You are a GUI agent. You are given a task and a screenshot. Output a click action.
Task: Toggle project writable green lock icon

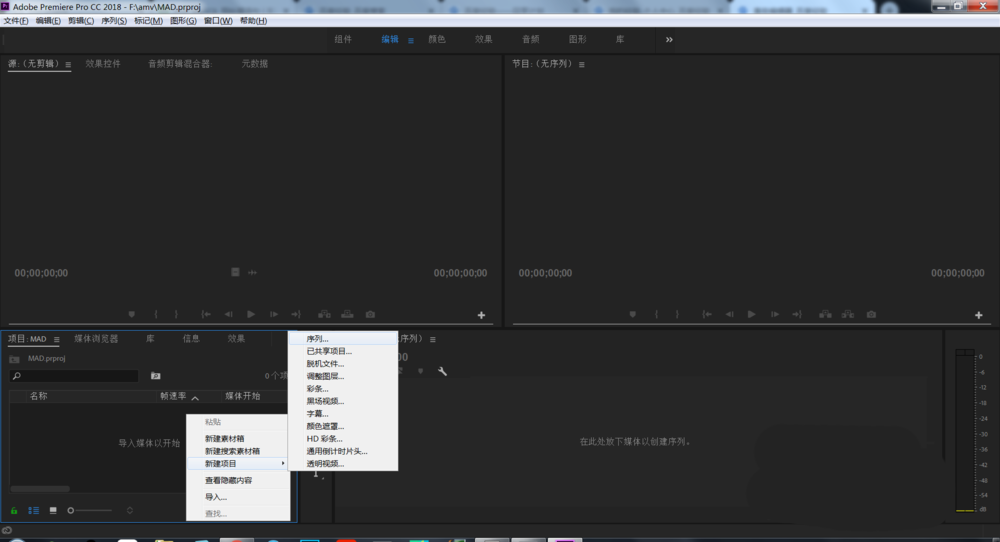(x=14, y=510)
